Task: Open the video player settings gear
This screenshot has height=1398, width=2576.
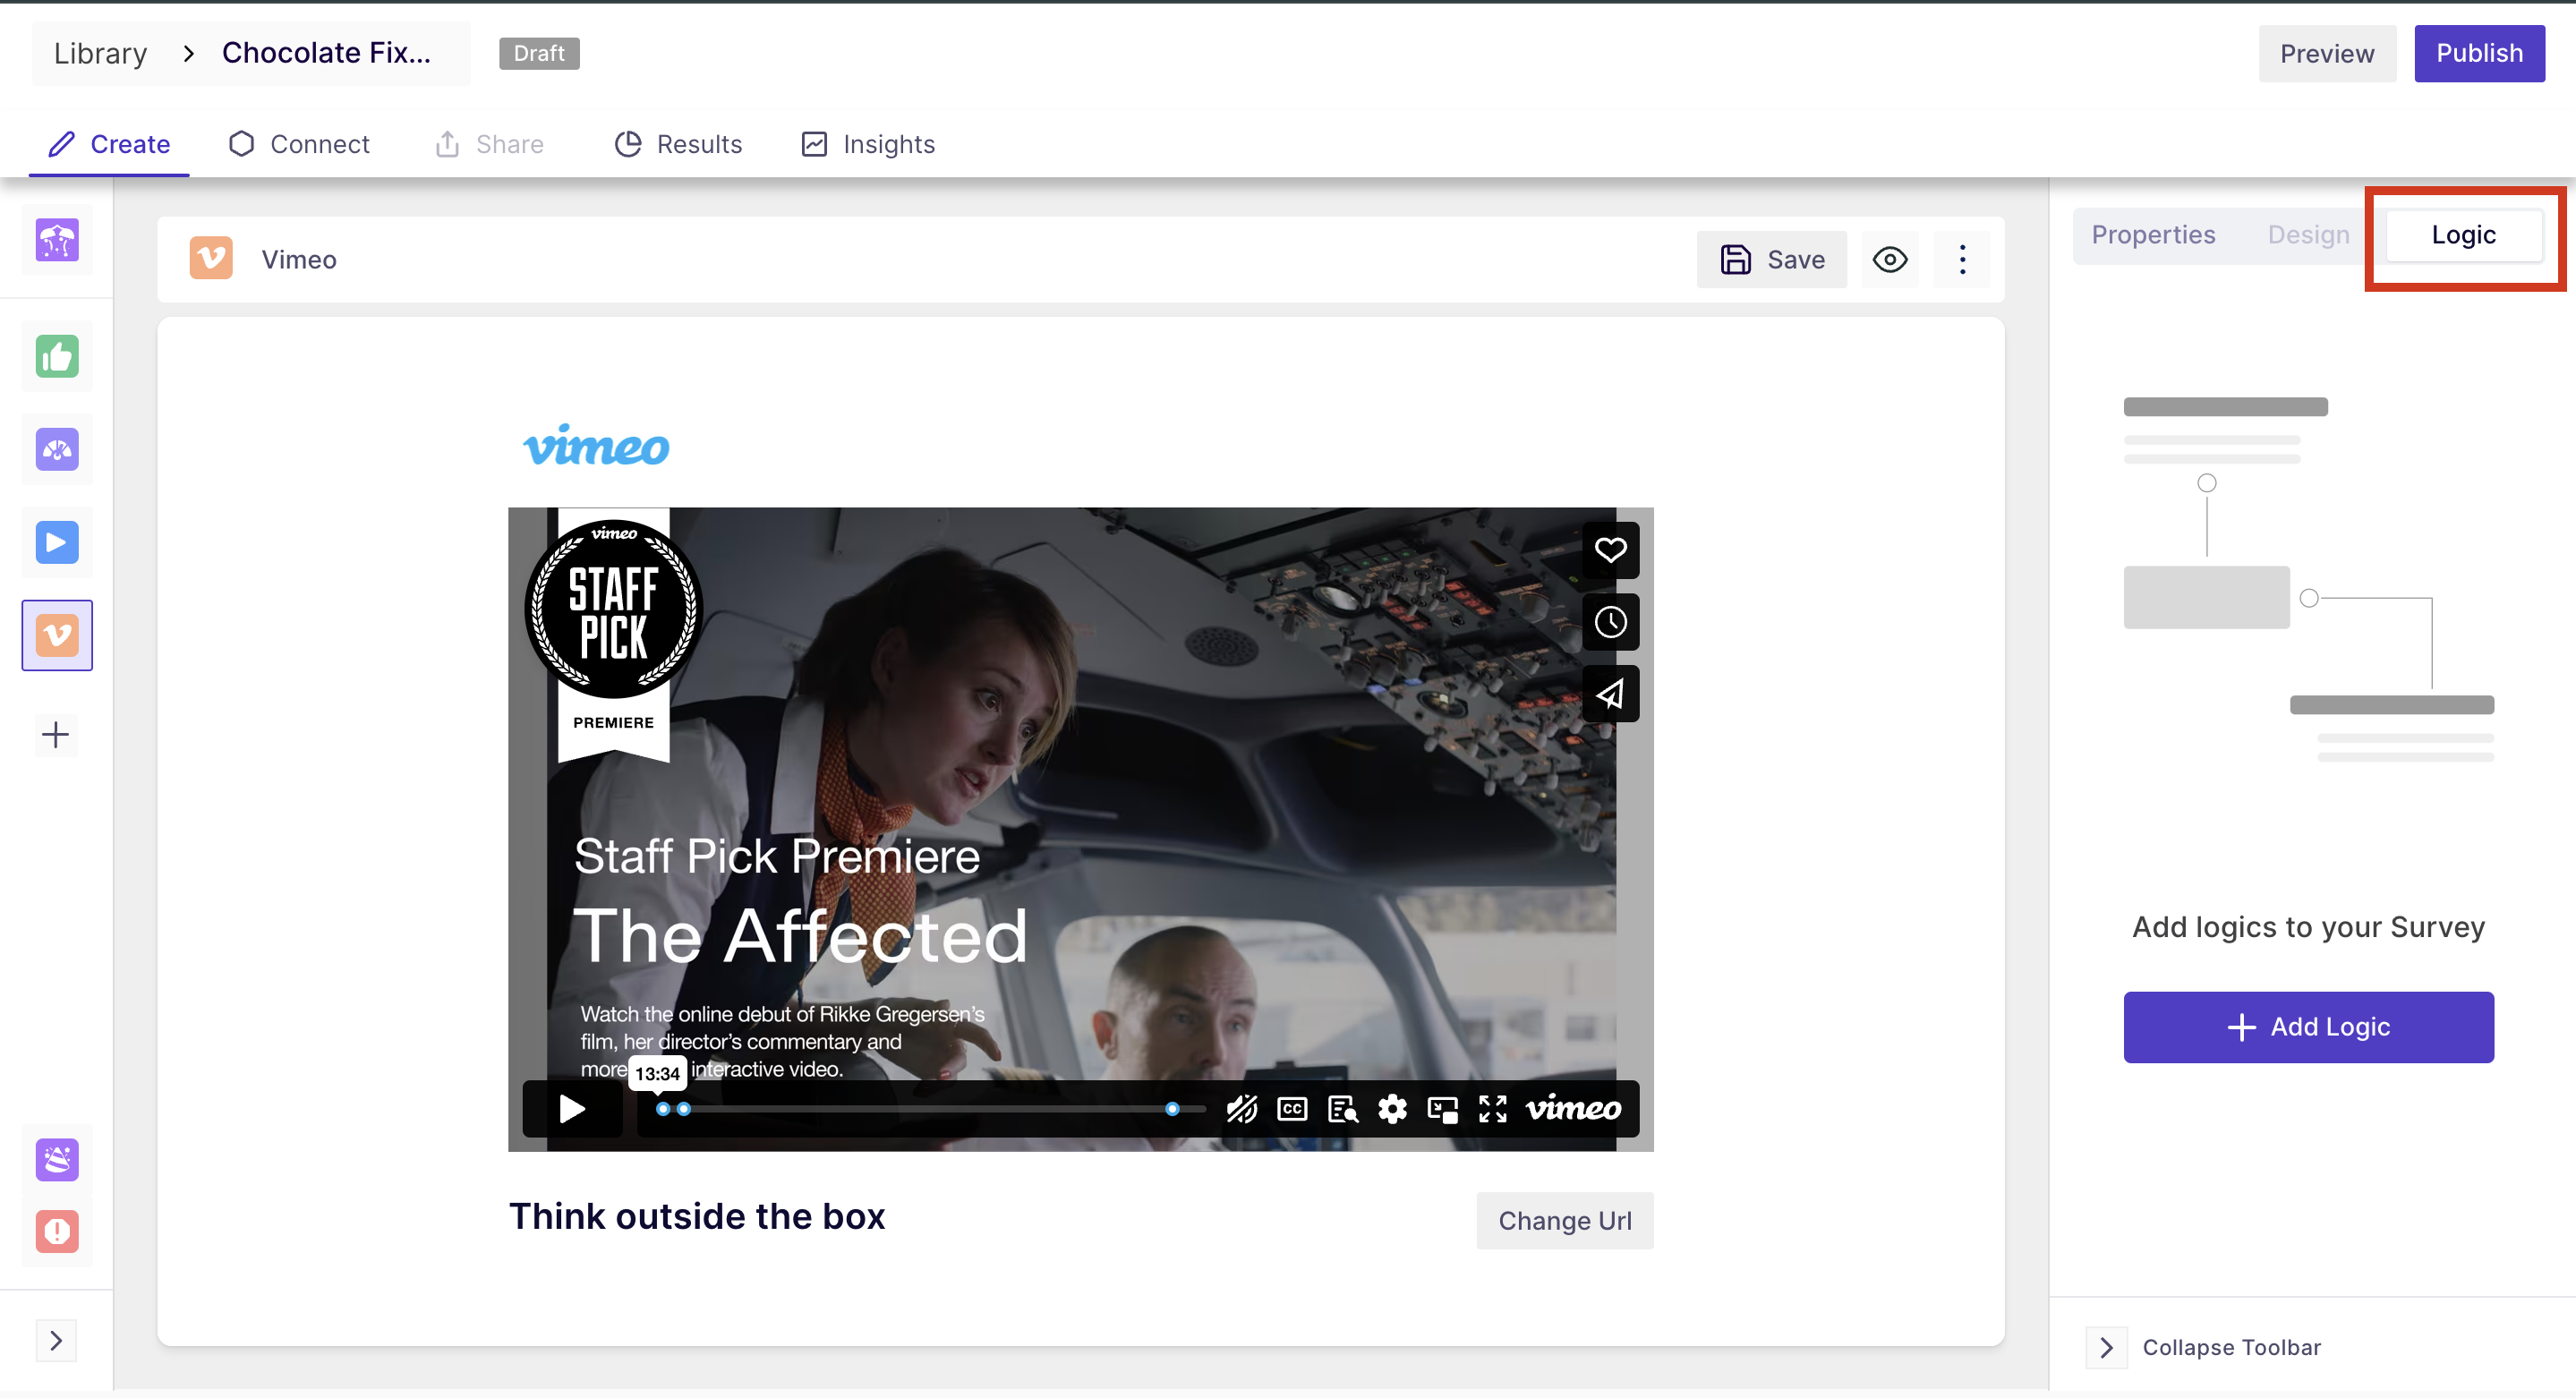Action: click(x=1392, y=1108)
